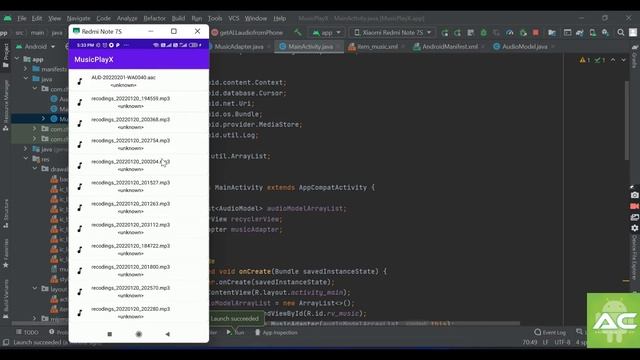Select recodings_20220120_202754.mp3 song
The width and height of the screenshot is (640, 360).
tap(139, 144)
